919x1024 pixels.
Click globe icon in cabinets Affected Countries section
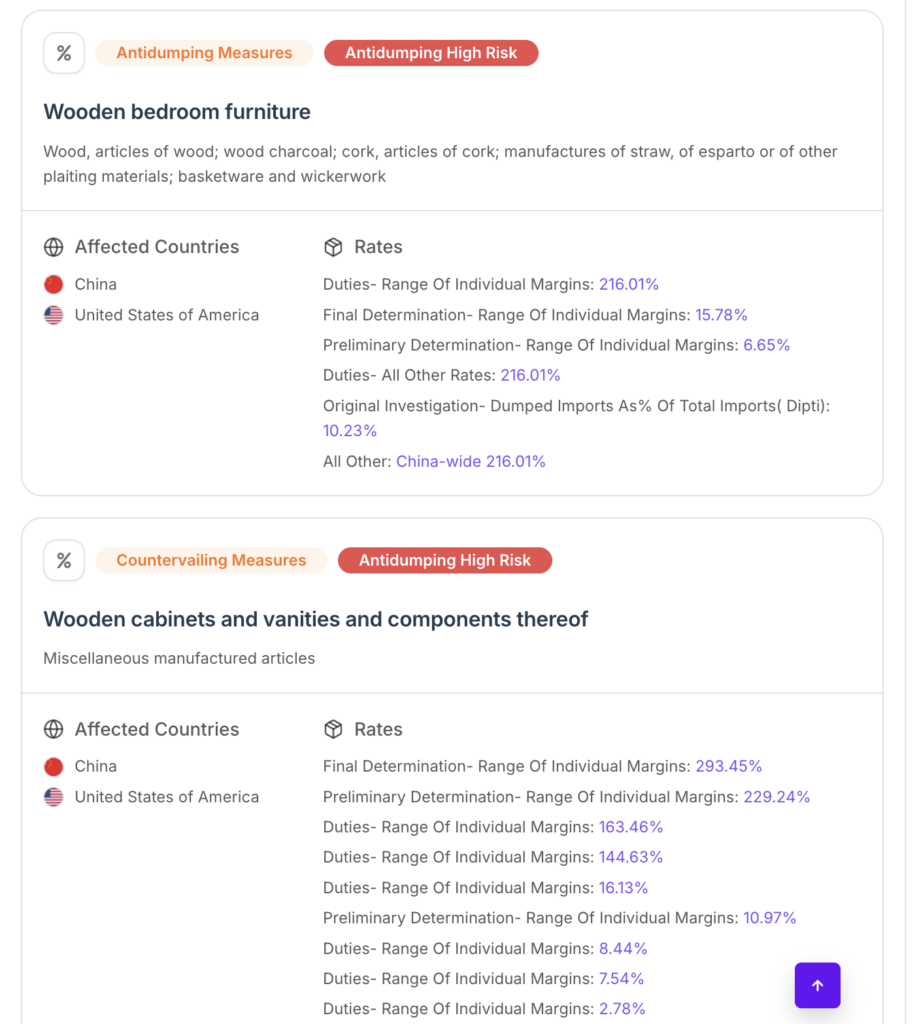click(54, 729)
